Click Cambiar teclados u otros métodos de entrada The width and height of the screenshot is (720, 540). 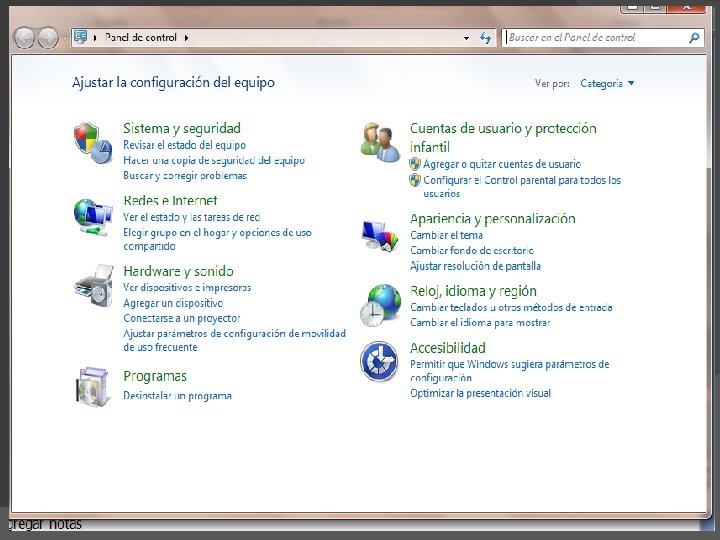click(511, 307)
